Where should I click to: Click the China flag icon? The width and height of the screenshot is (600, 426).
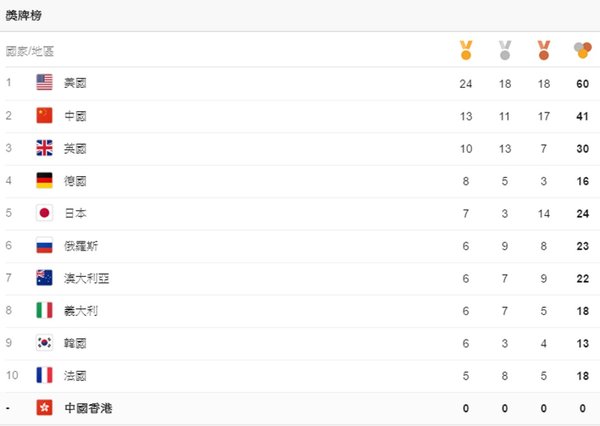pos(44,115)
